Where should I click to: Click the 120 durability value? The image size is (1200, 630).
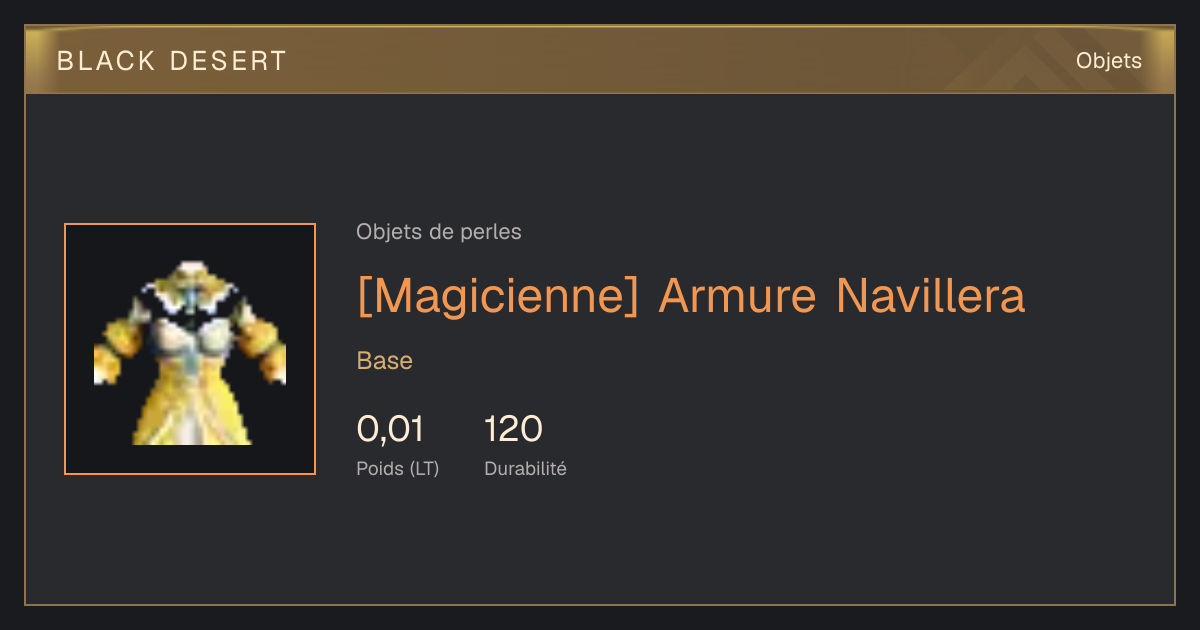click(513, 429)
